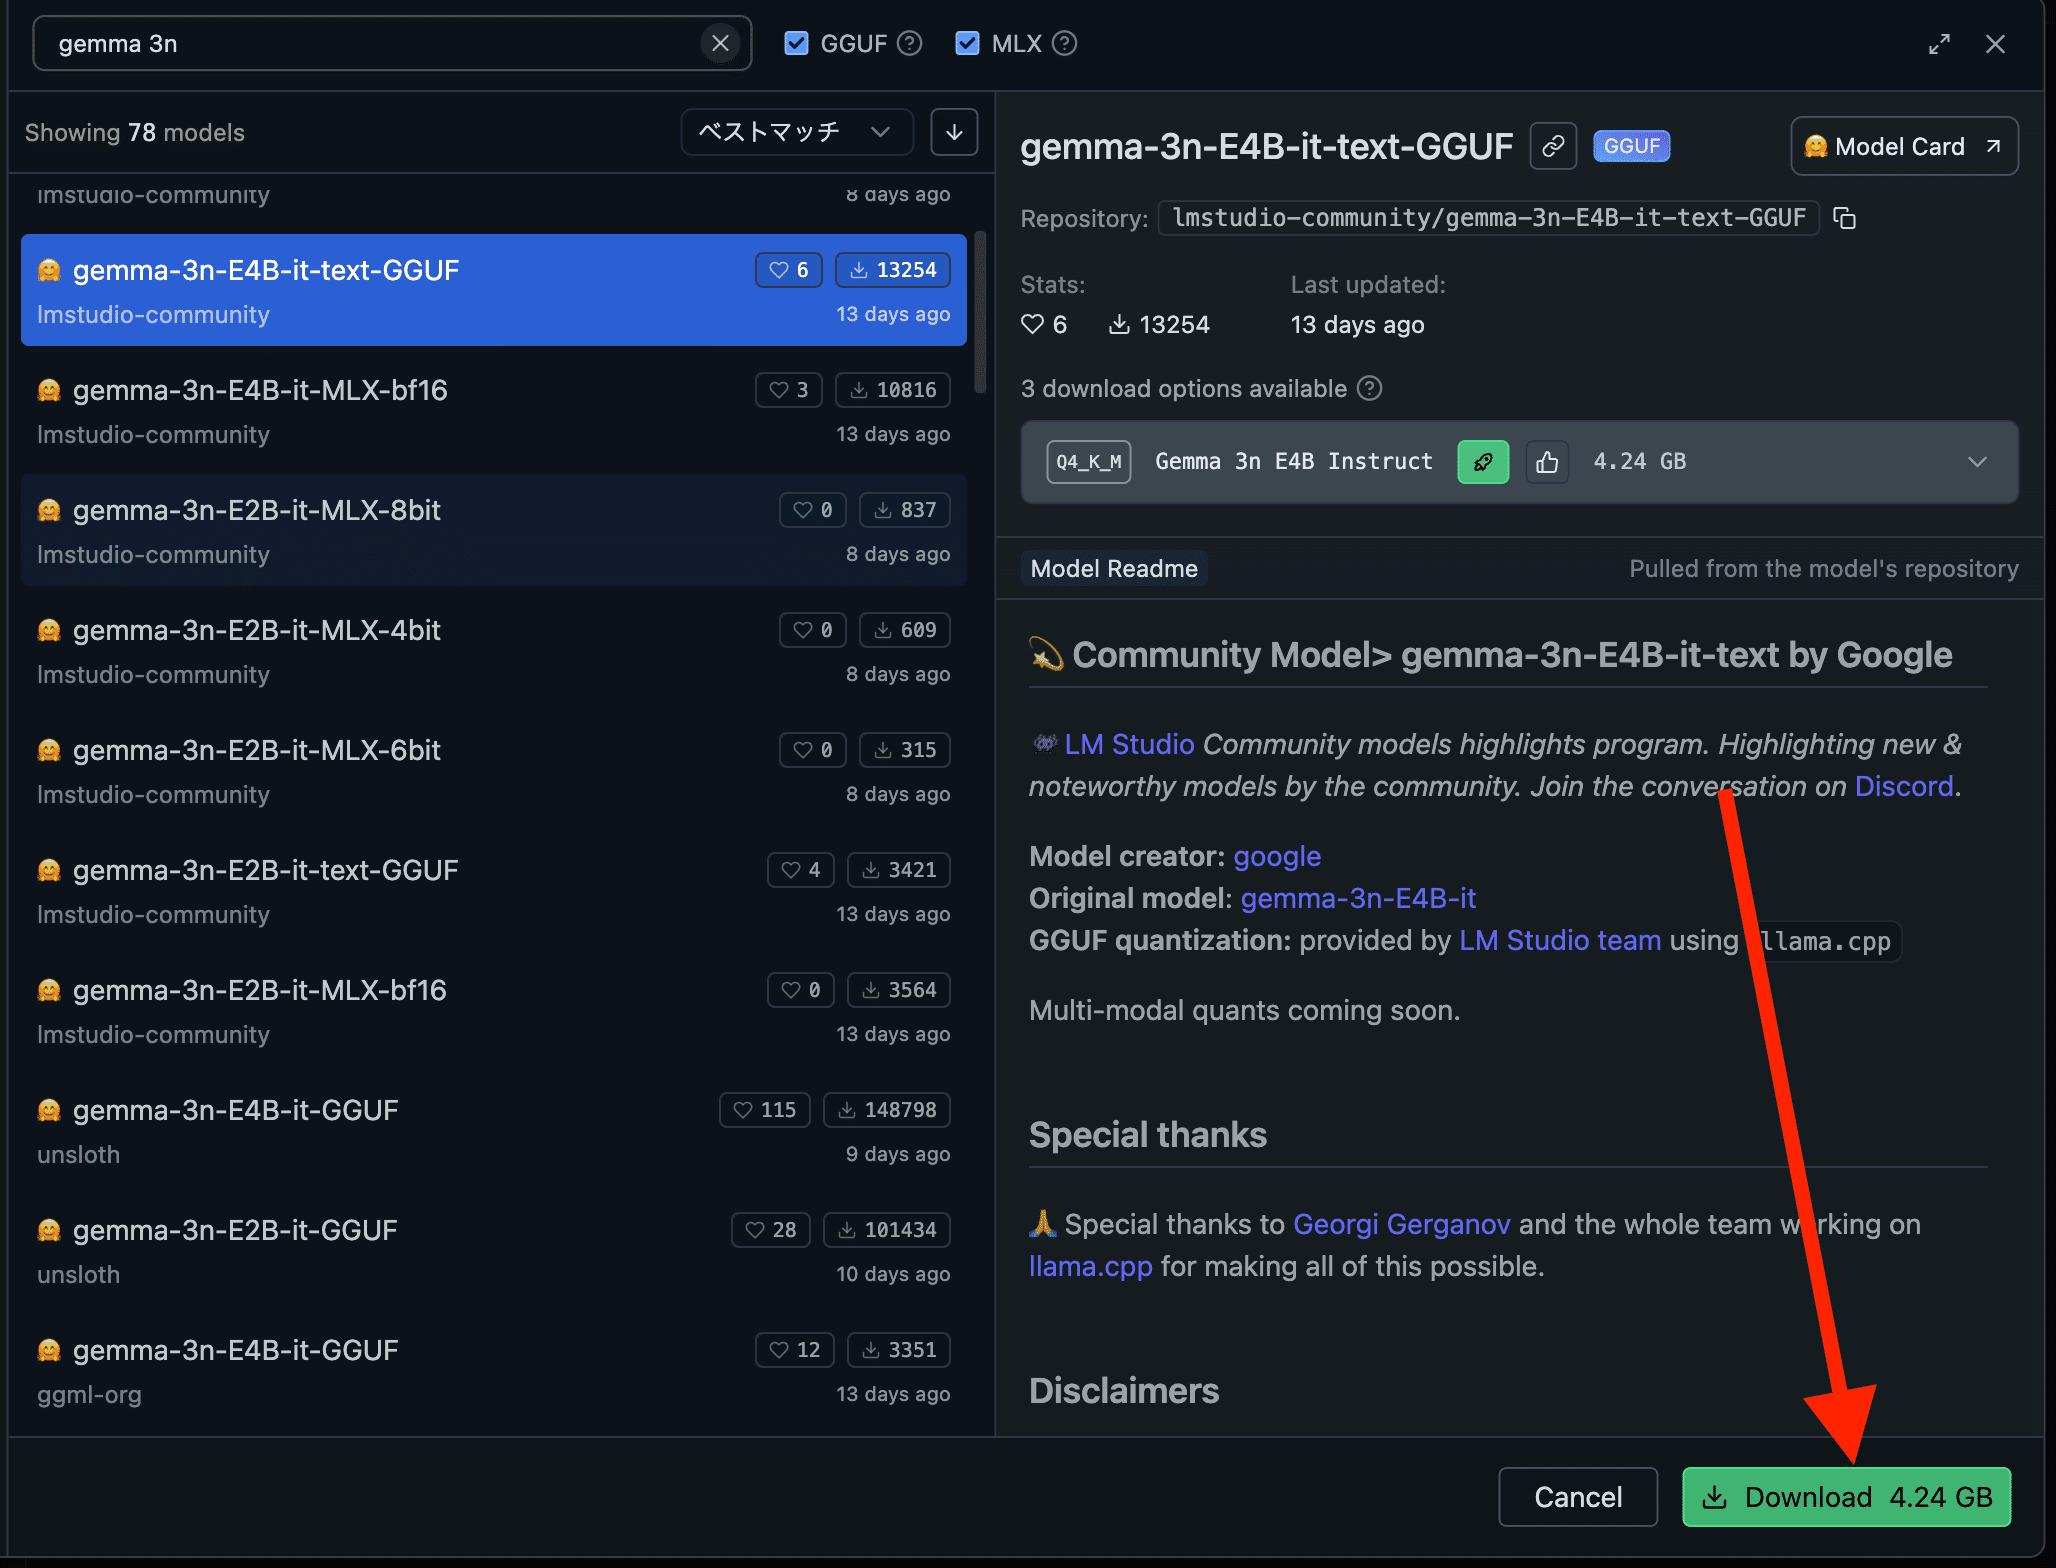2056x1568 pixels.
Task: Open help icon next to GGUF
Action: pyautogui.click(x=909, y=44)
